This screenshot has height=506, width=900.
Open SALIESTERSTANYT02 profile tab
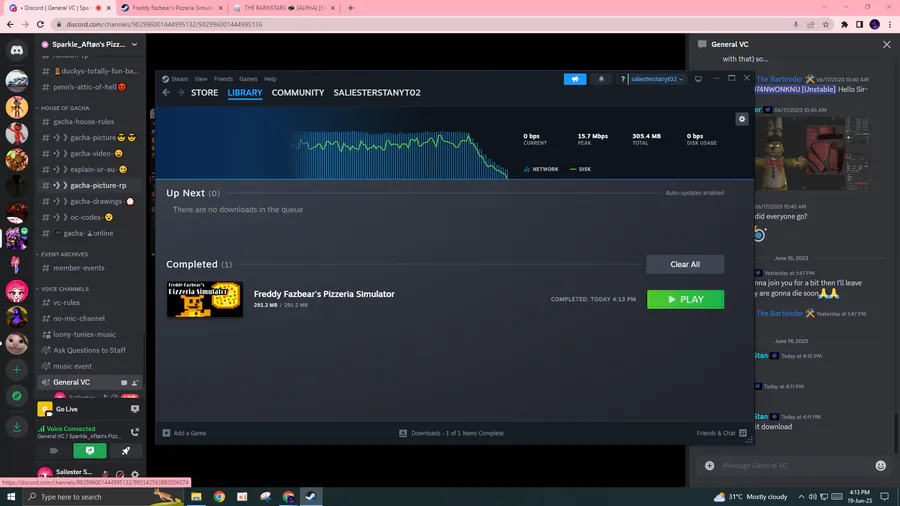point(377,93)
